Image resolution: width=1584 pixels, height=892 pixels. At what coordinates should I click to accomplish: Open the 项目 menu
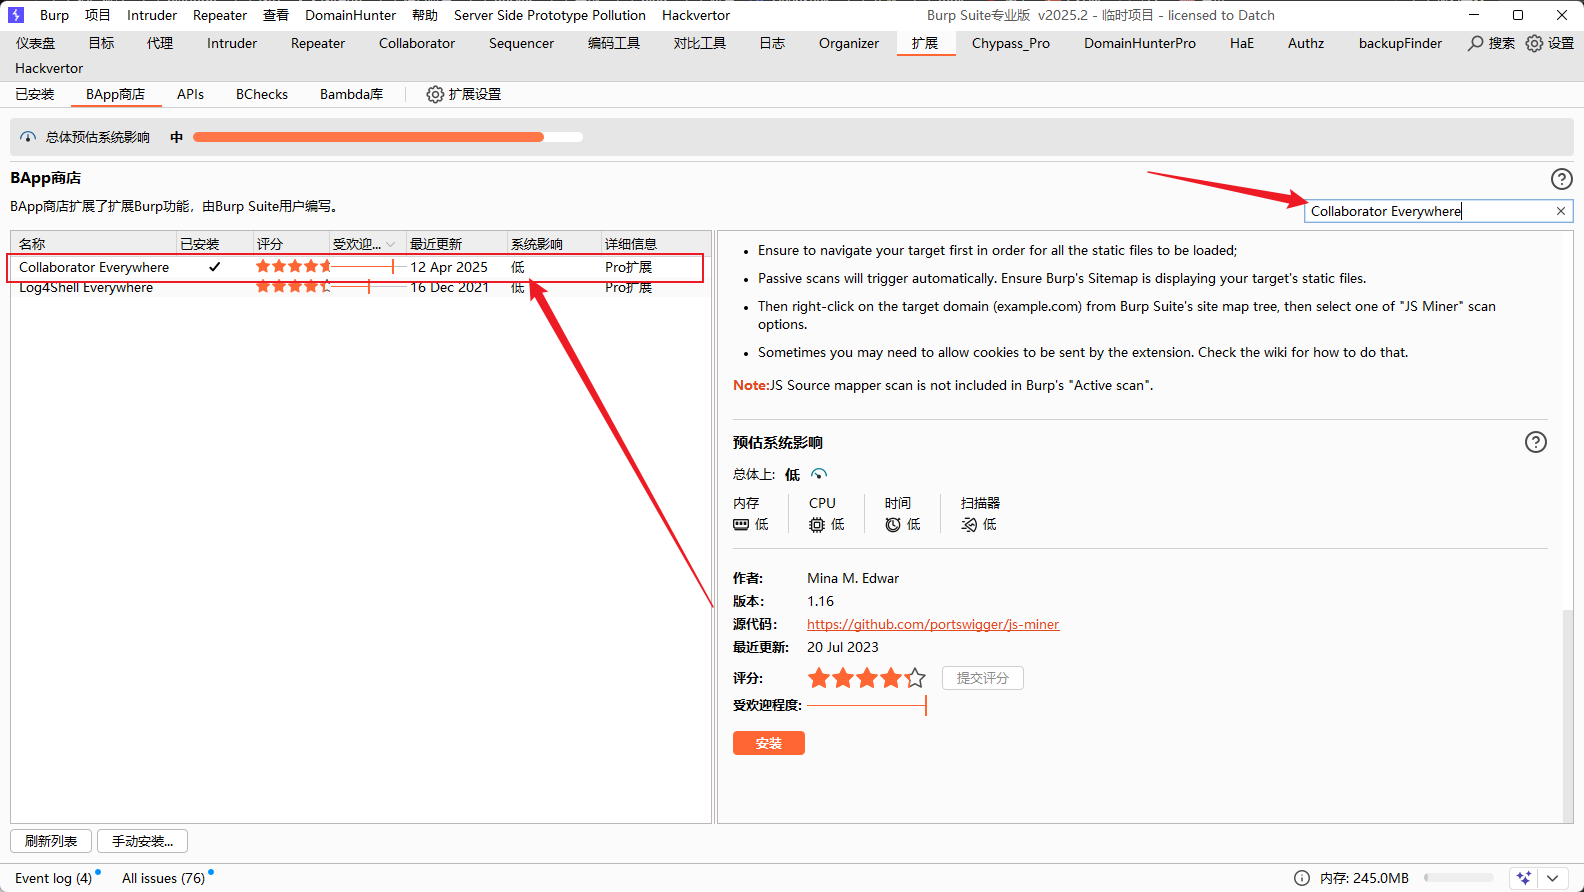point(98,15)
